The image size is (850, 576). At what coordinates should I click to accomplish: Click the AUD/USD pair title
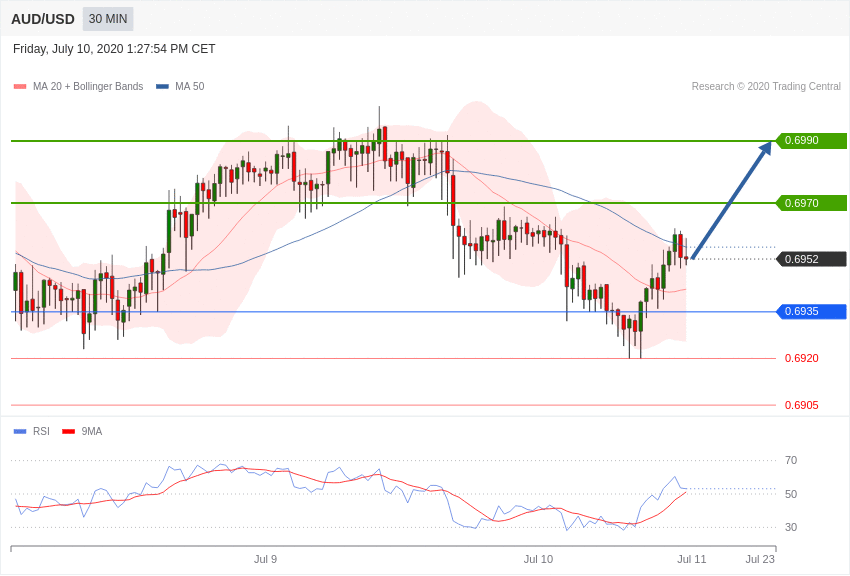point(43,19)
